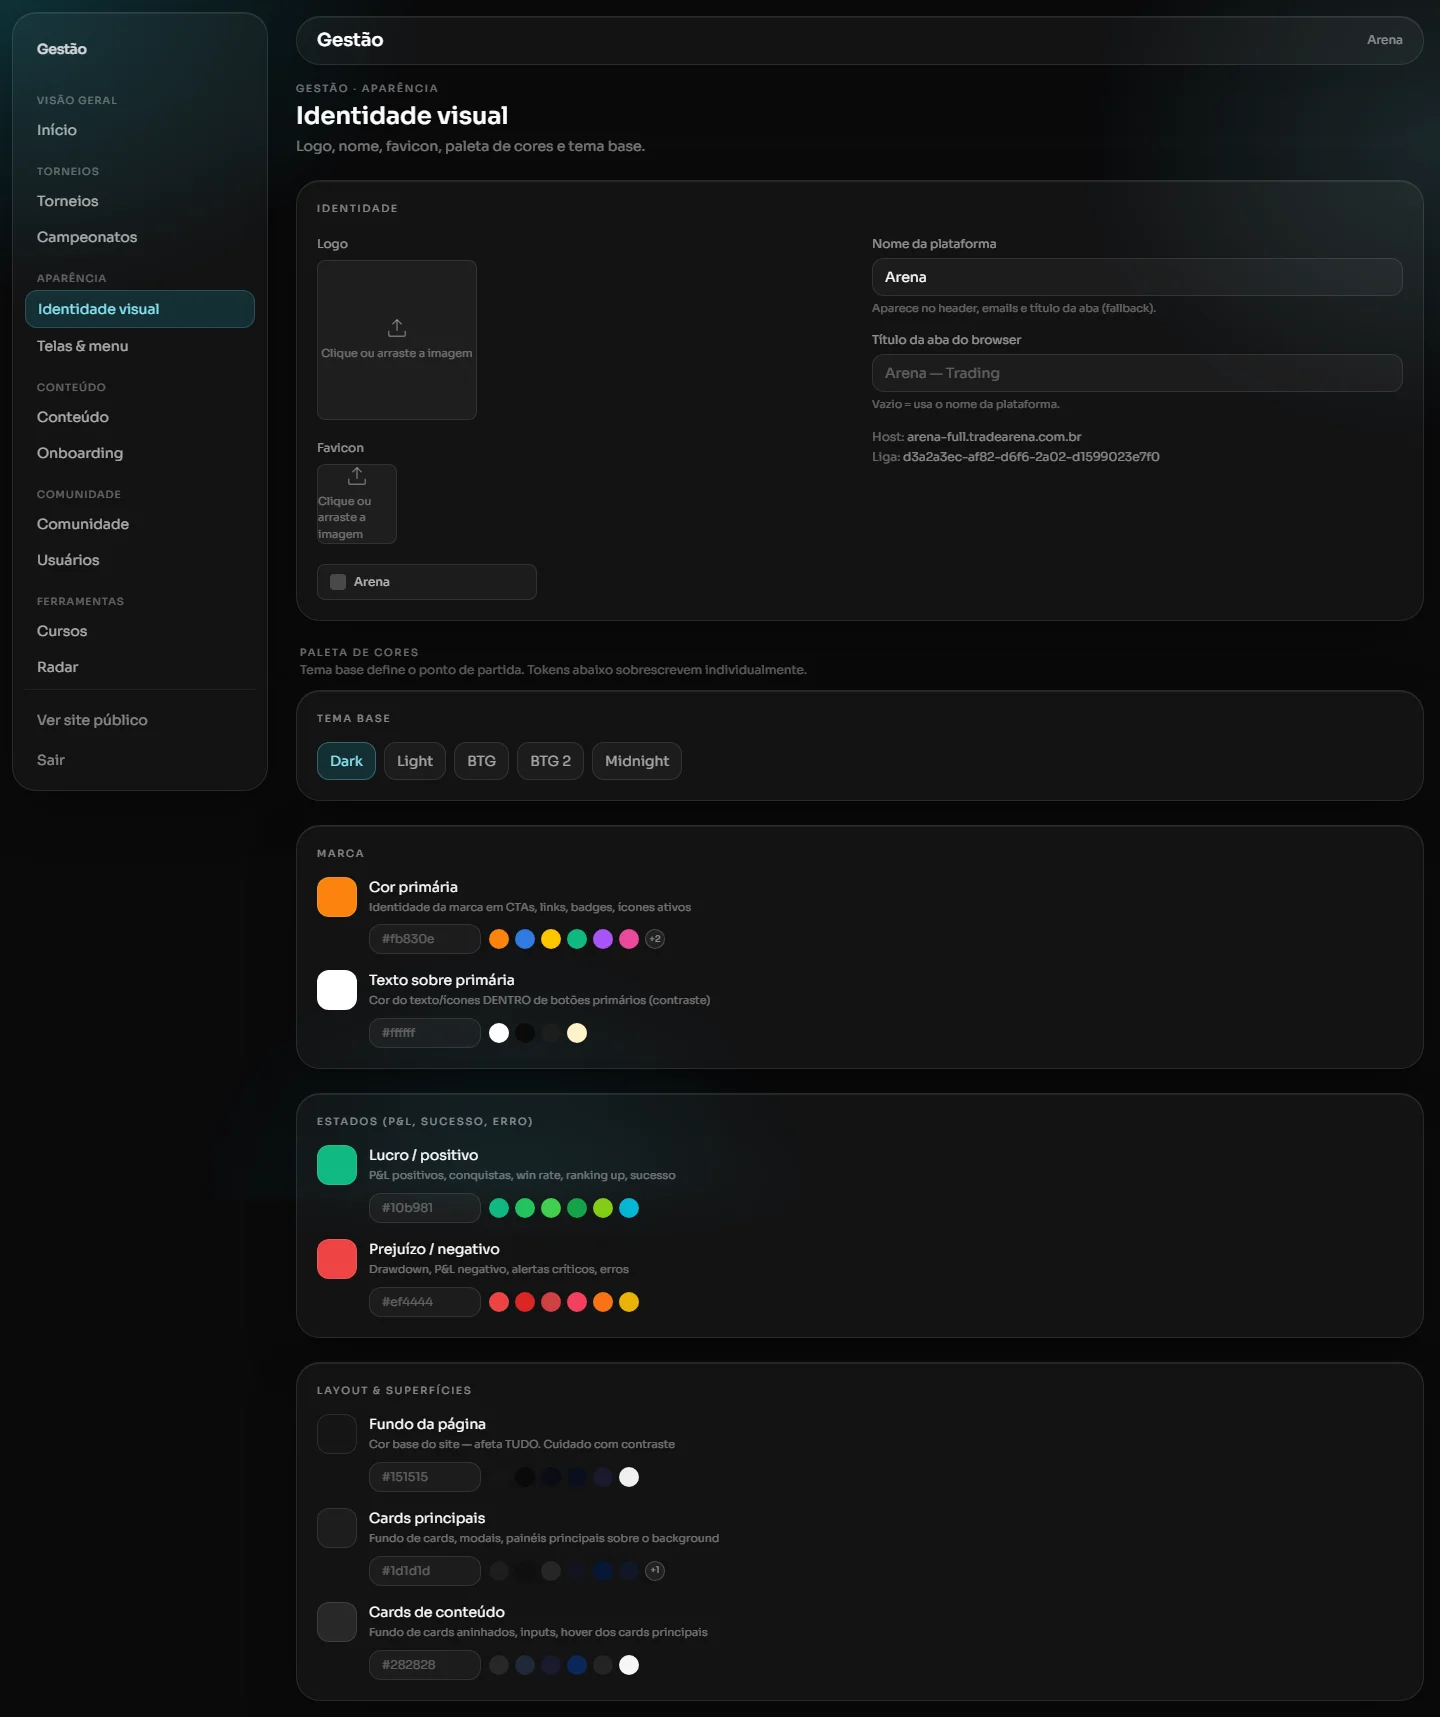Open Conteúdo in the sidebar
This screenshot has height=1717, width=1440.
(x=140, y=417)
